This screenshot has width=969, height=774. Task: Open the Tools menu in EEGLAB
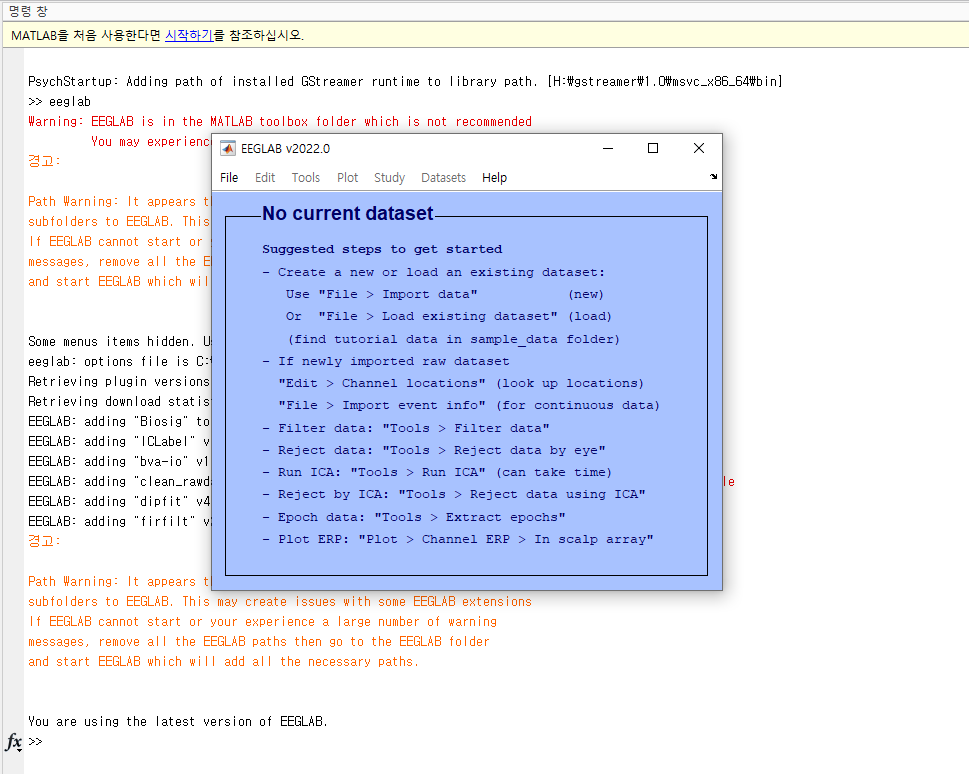(x=305, y=177)
